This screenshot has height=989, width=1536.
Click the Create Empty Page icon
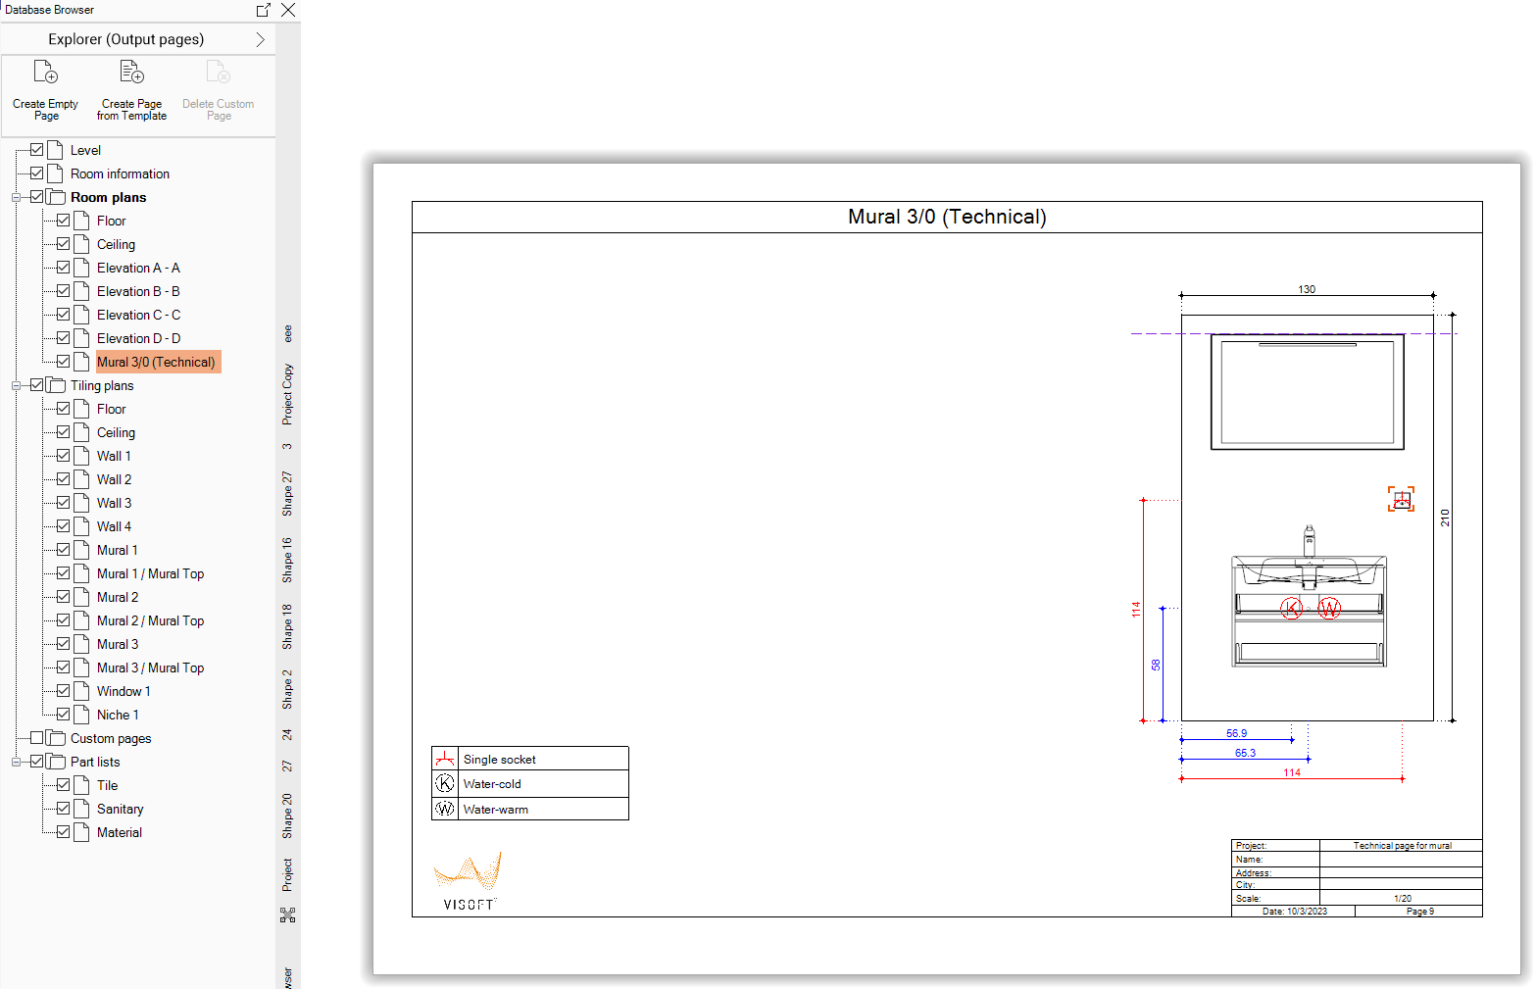(x=46, y=73)
